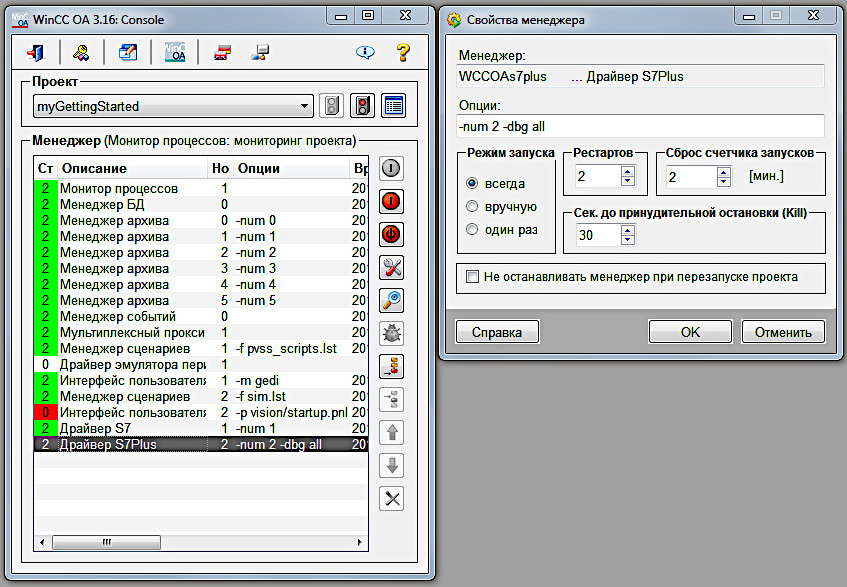Select the «Драйвер S7» row with -num 1
This screenshot has width=847, height=587.
click(201, 428)
